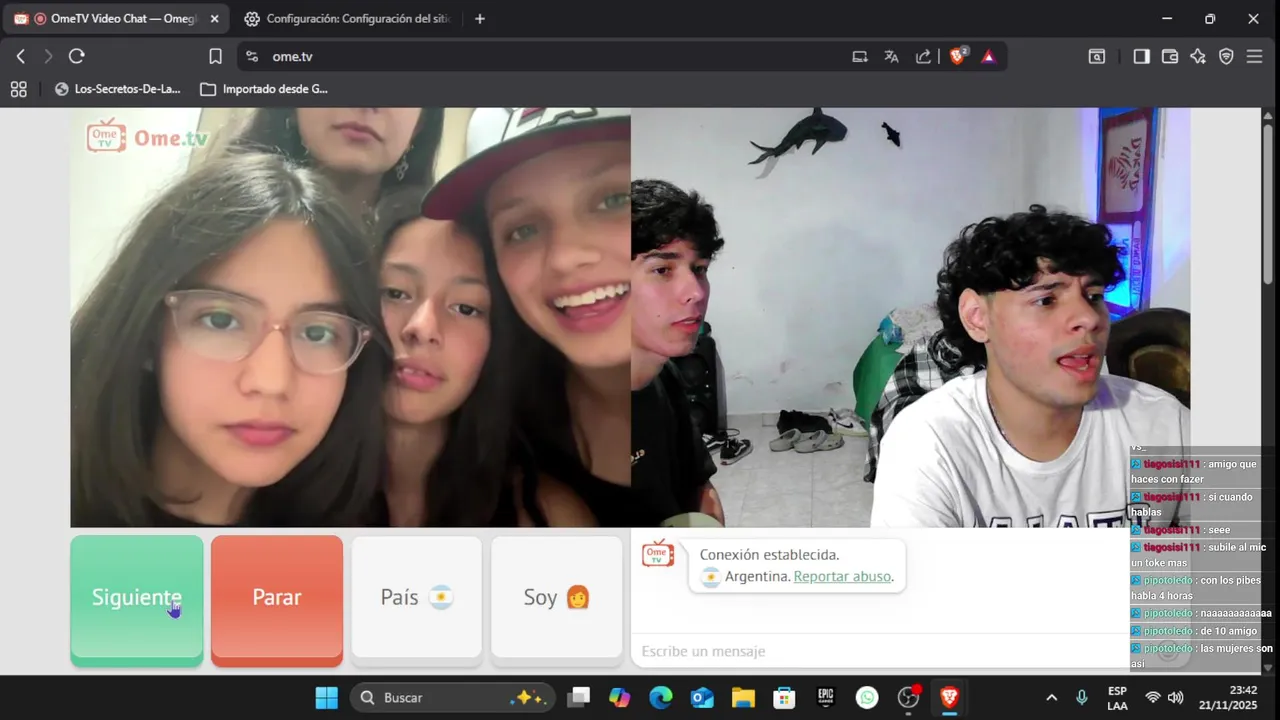Image resolution: width=1280 pixels, height=720 pixels.
Task: Go forward in browser history
Action: pos(48,57)
